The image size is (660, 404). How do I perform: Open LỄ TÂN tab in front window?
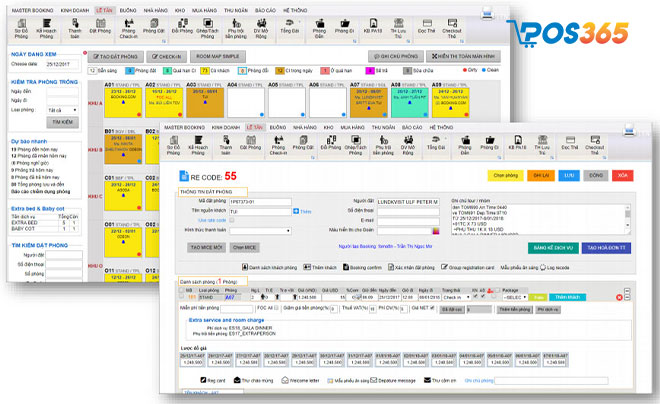tap(255, 128)
